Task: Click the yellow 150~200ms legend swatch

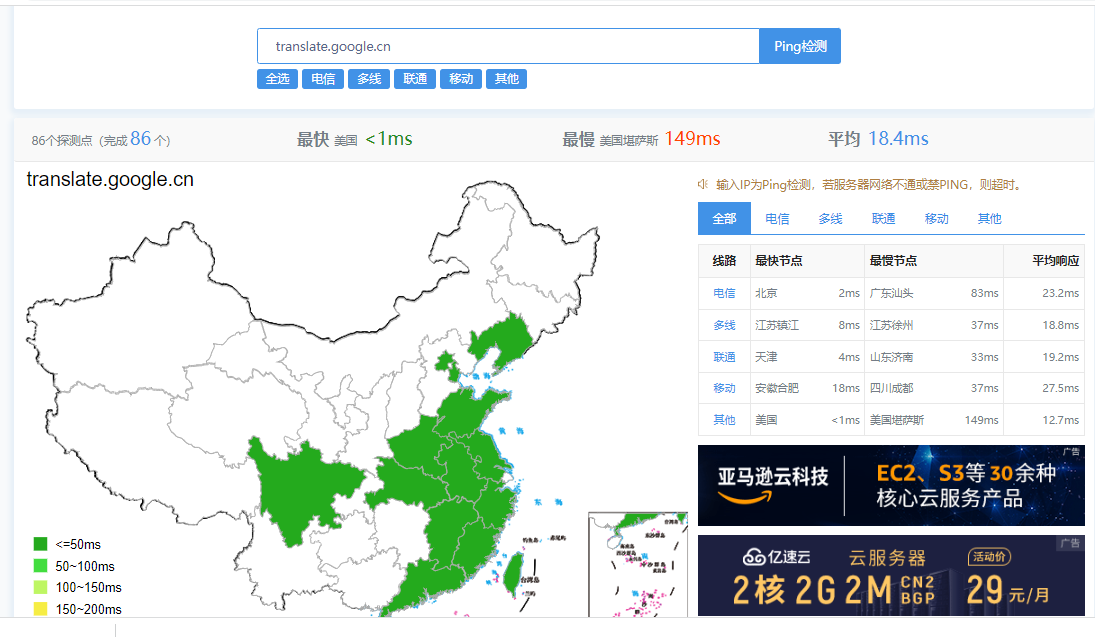Action: pos(41,609)
